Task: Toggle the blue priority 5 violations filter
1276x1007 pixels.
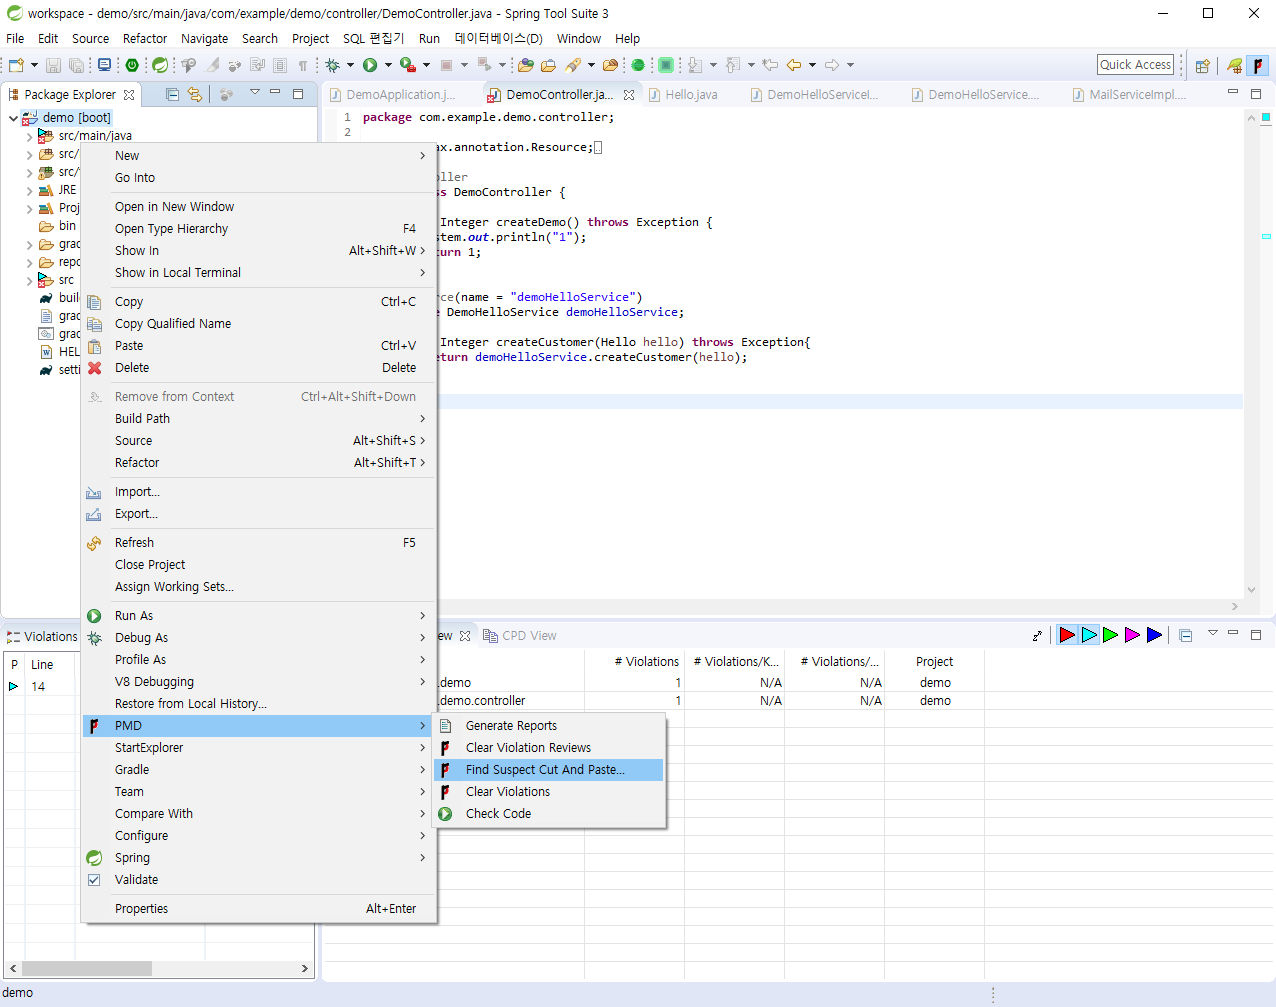Action: (x=1154, y=635)
